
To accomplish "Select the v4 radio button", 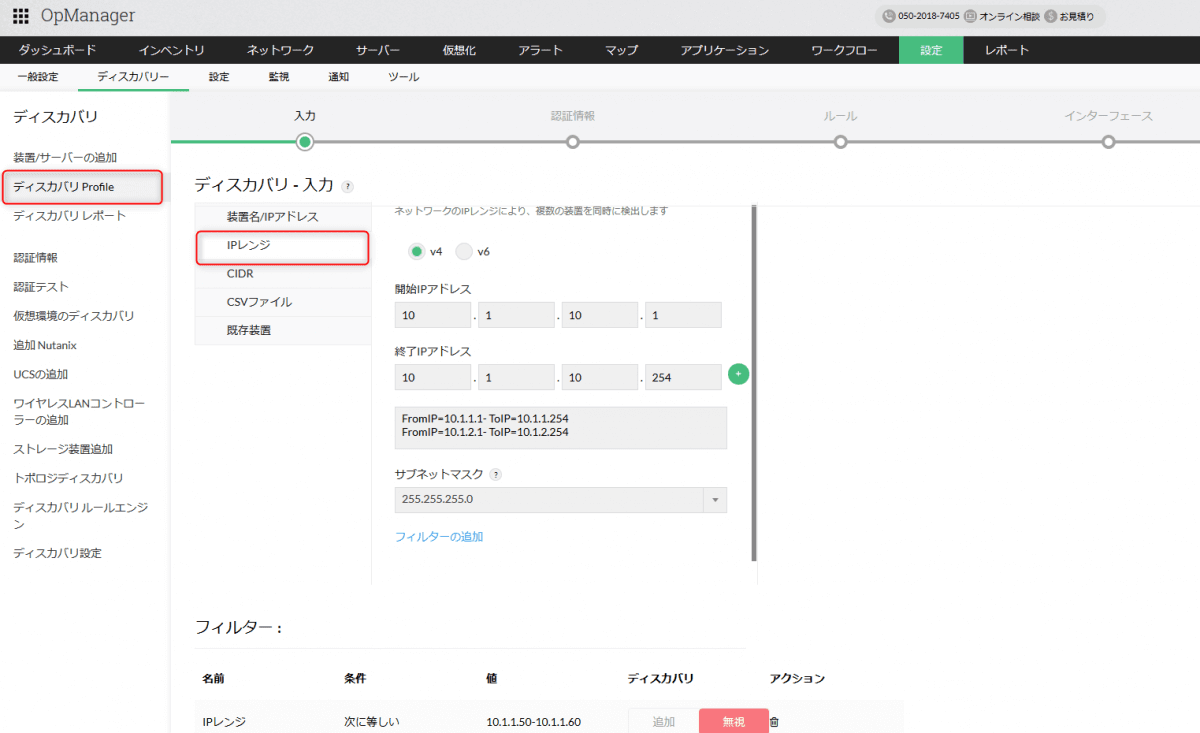I will pyautogui.click(x=417, y=251).
